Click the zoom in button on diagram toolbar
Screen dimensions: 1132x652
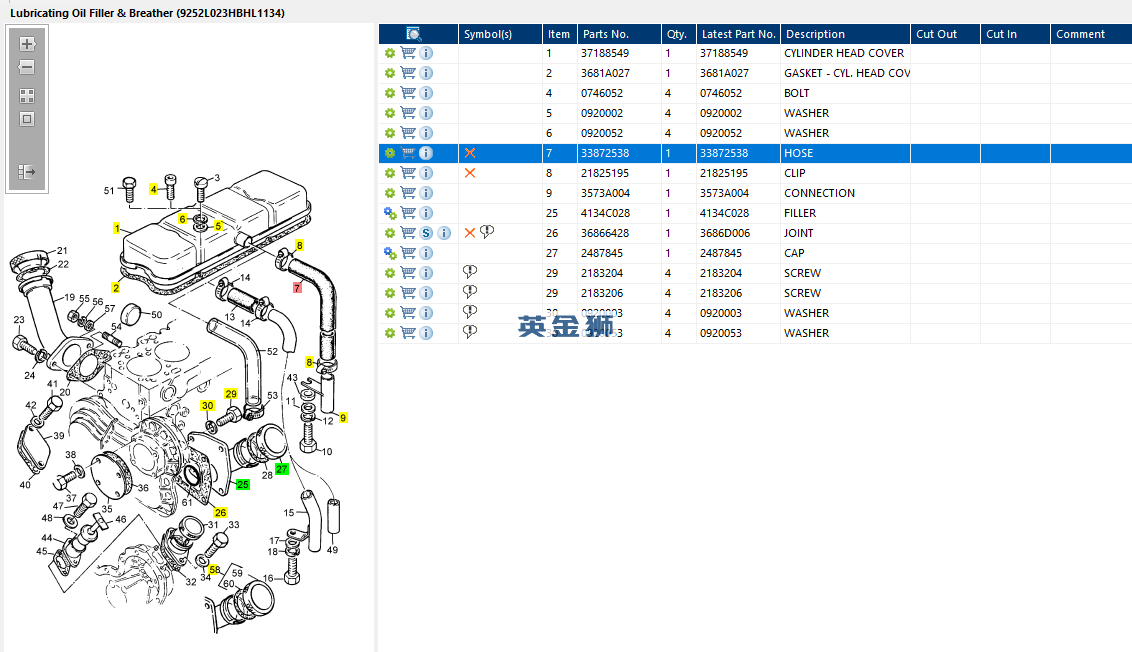point(27,44)
